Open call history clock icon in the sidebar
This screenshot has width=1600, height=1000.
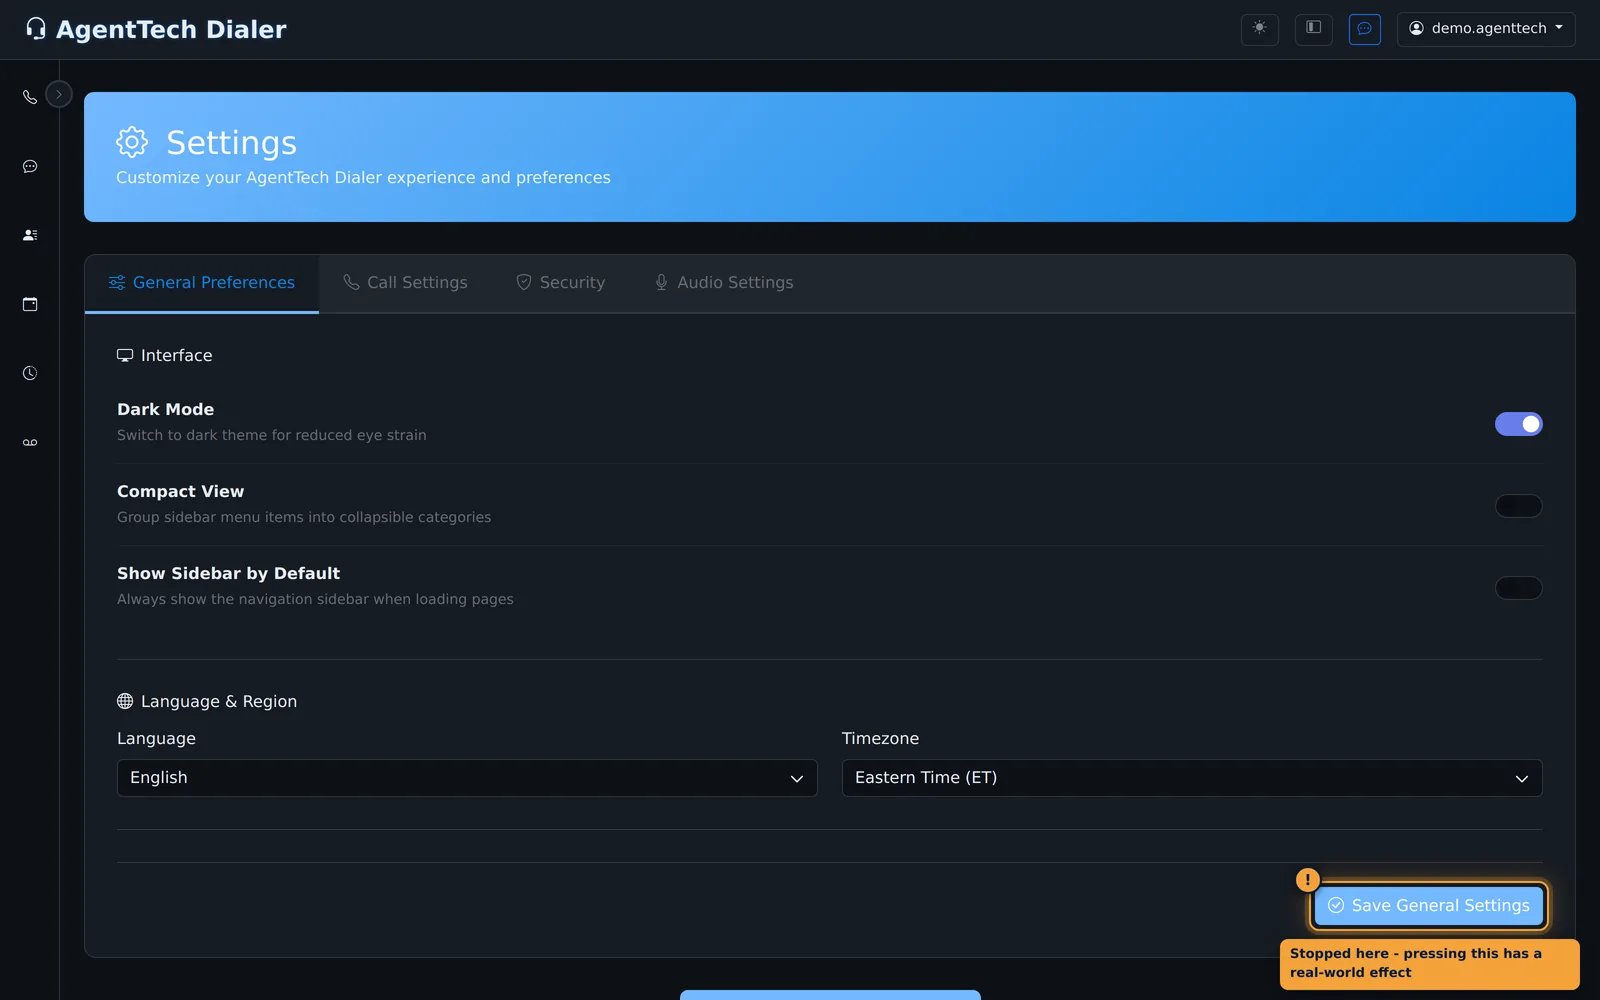[x=30, y=373]
